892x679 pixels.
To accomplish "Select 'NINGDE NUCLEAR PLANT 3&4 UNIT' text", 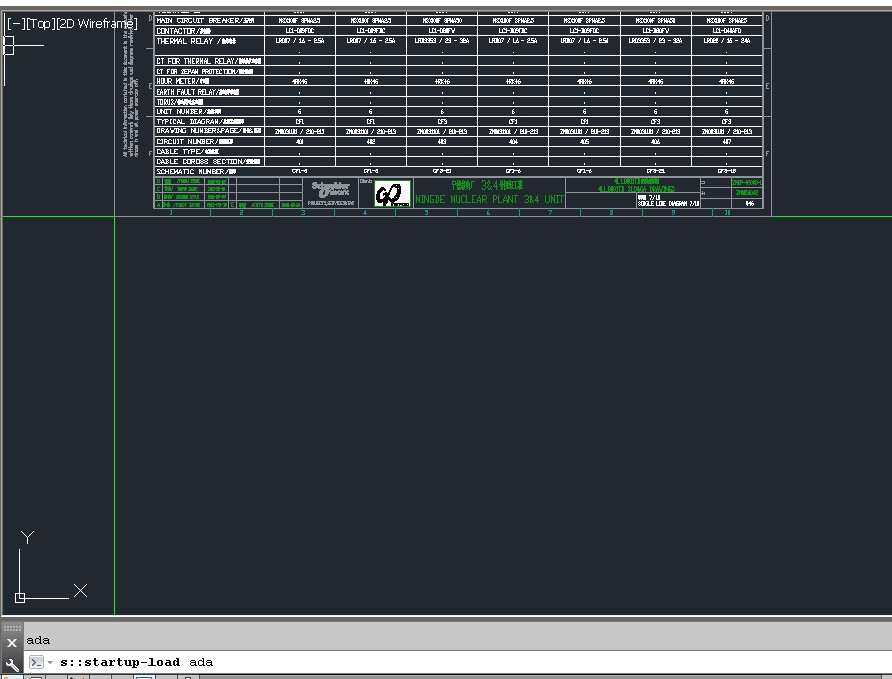I will [x=489, y=199].
